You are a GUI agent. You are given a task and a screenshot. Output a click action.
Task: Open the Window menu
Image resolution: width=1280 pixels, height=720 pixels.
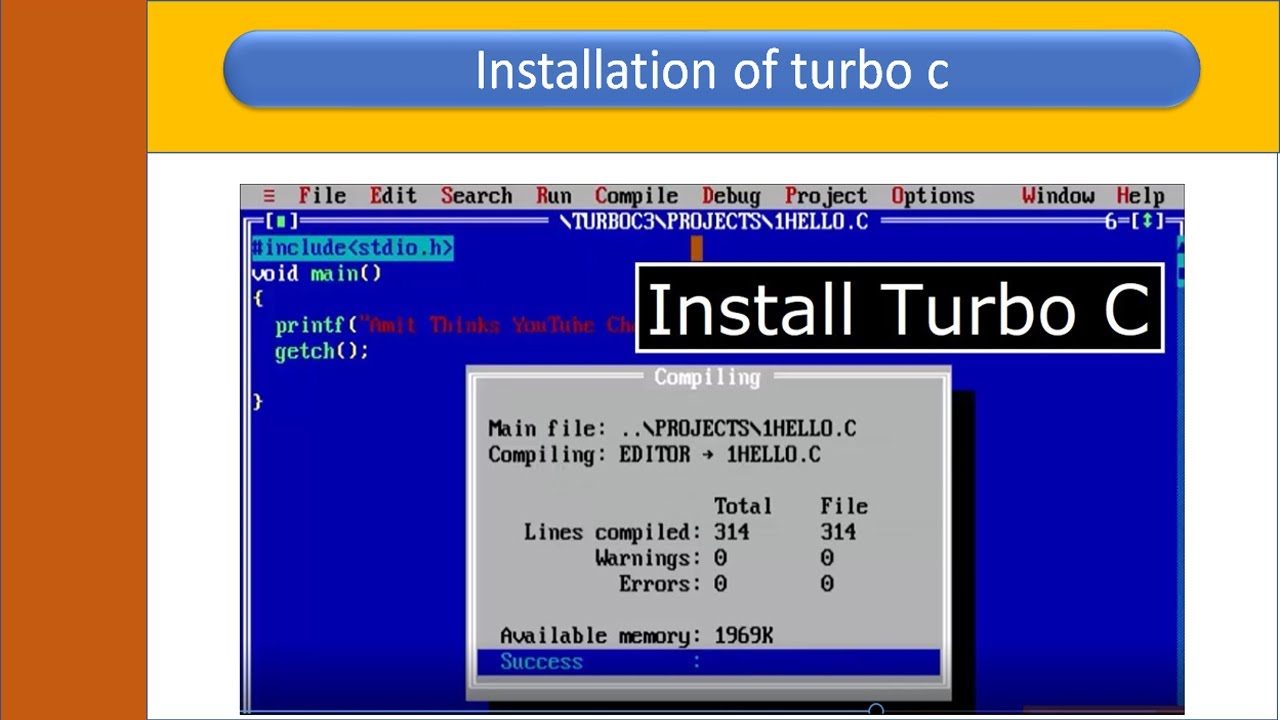coord(1058,196)
